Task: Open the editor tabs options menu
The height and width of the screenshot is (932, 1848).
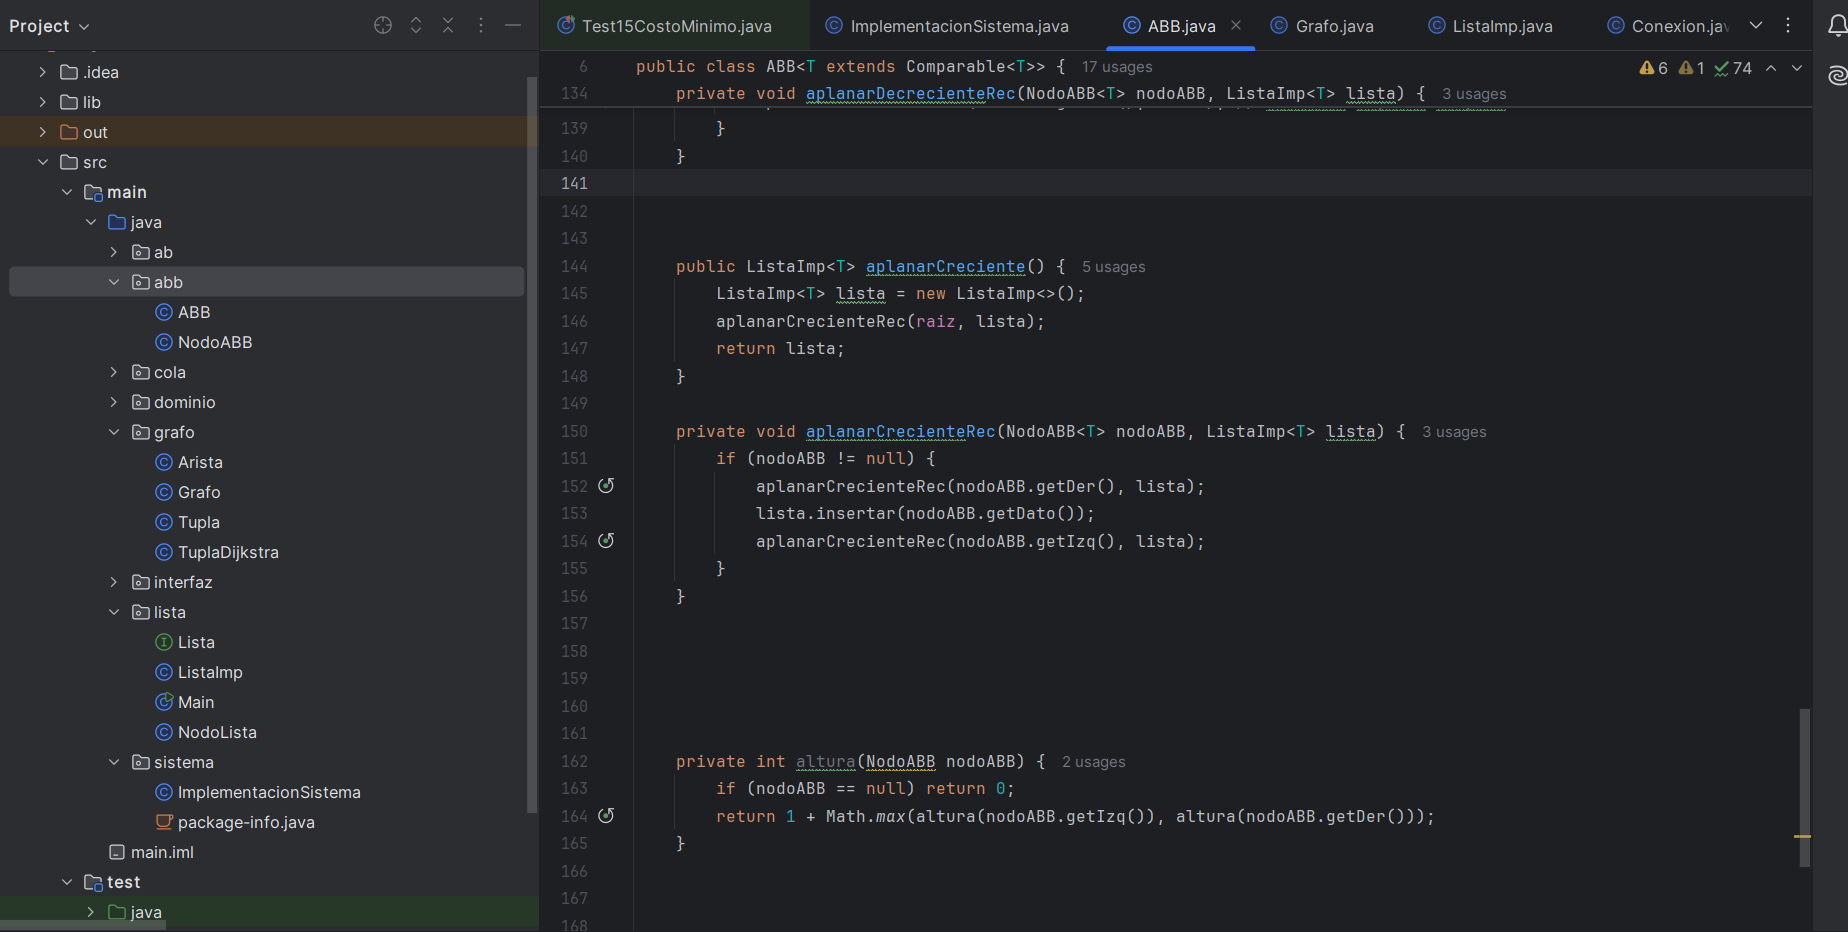Action: point(1788,25)
